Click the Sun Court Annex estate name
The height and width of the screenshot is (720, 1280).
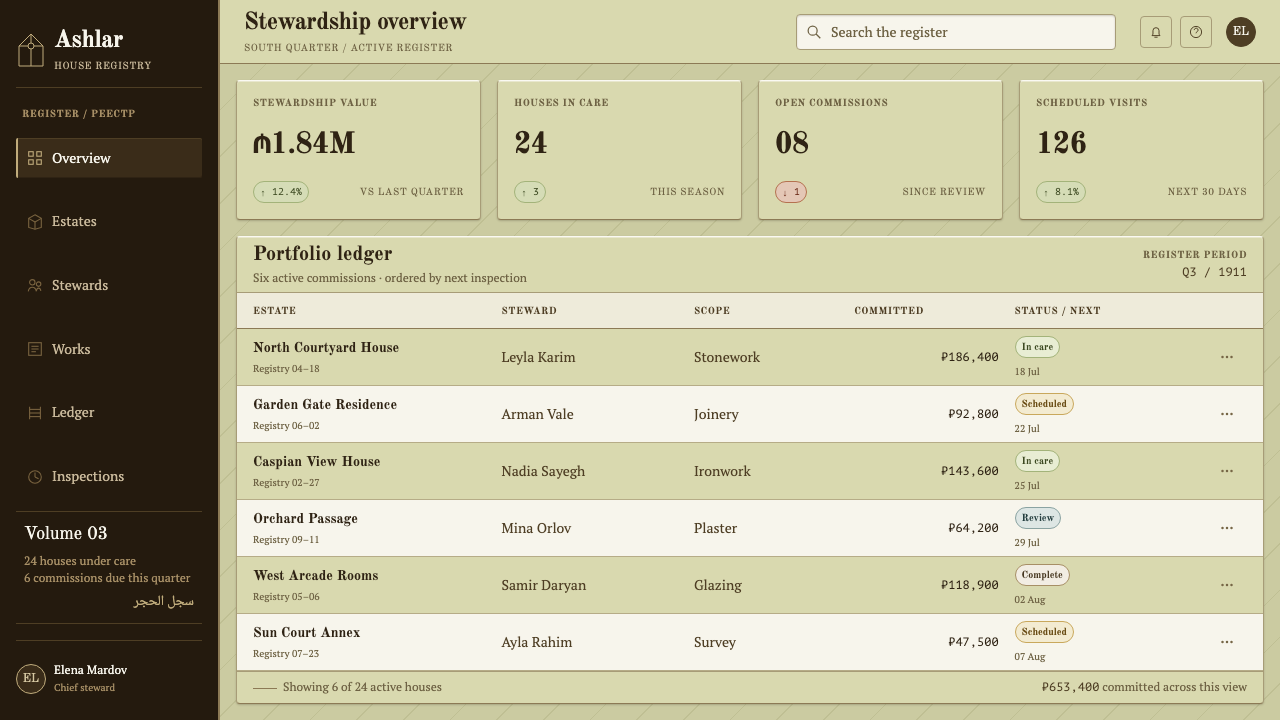(x=307, y=633)
